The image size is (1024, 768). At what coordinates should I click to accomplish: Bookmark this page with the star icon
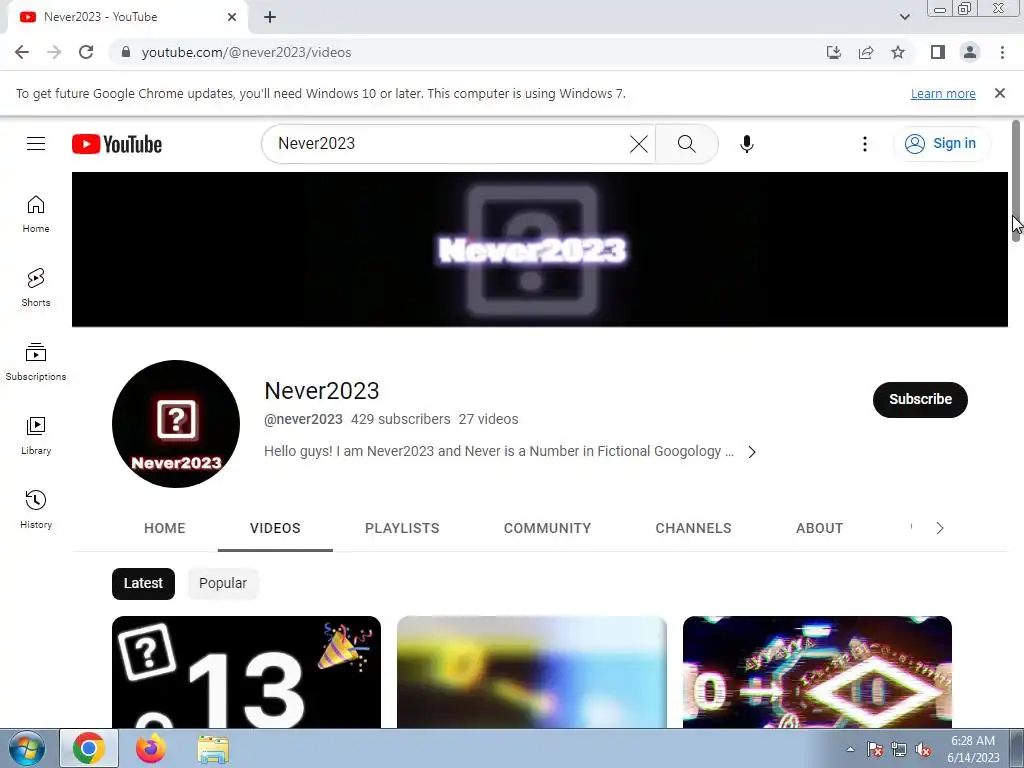coord(898,52)
